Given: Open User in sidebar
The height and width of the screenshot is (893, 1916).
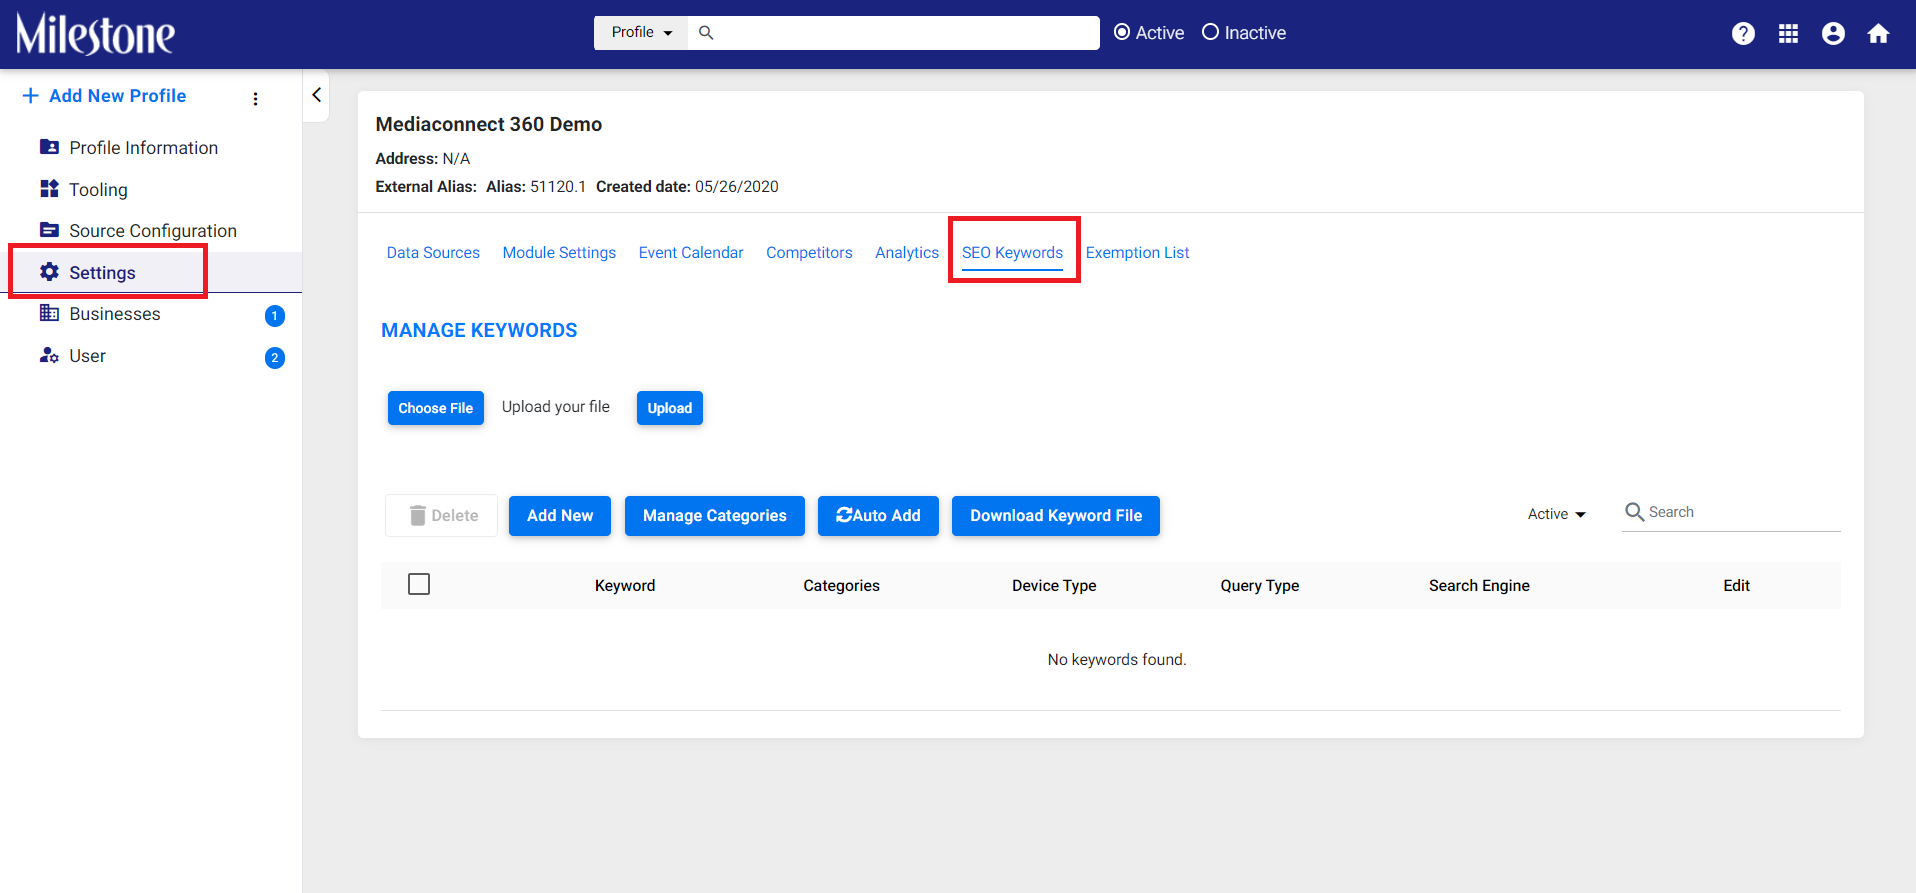Looking at the screenshot, I should click(87, 356).
